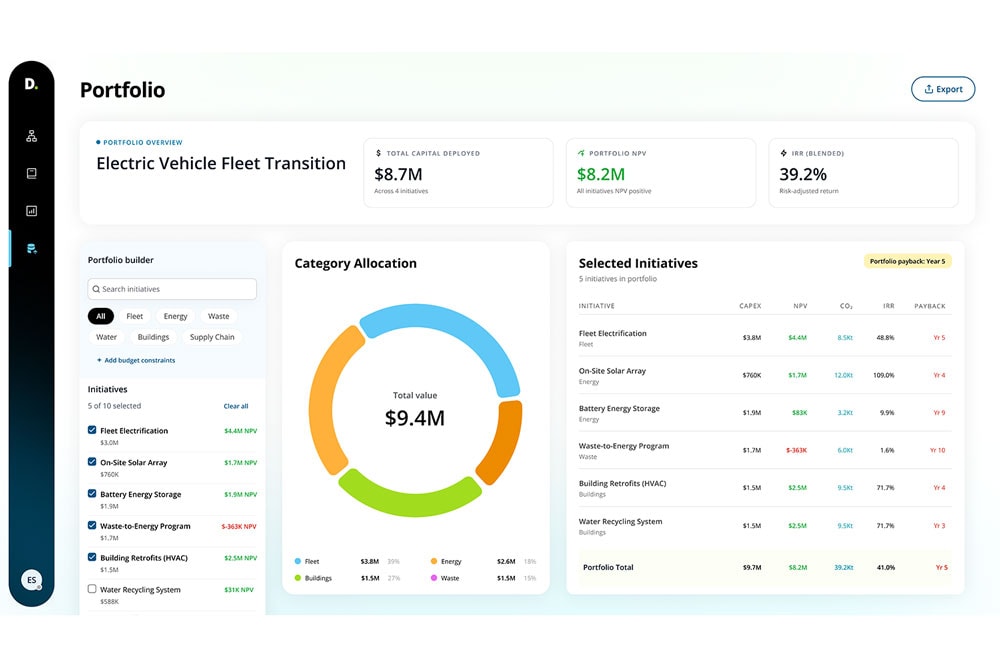Filter initiatives by Energy
Image resolution: width=1000 pixels, height=667 pixels.
[x=175, y=316]
